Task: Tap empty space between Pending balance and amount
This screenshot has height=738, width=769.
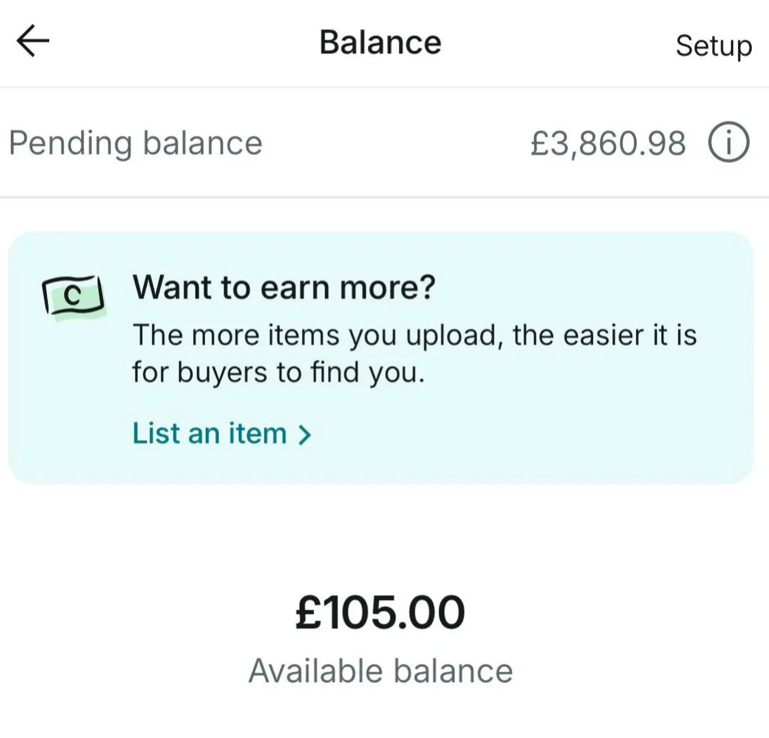Action: point(396,143)
